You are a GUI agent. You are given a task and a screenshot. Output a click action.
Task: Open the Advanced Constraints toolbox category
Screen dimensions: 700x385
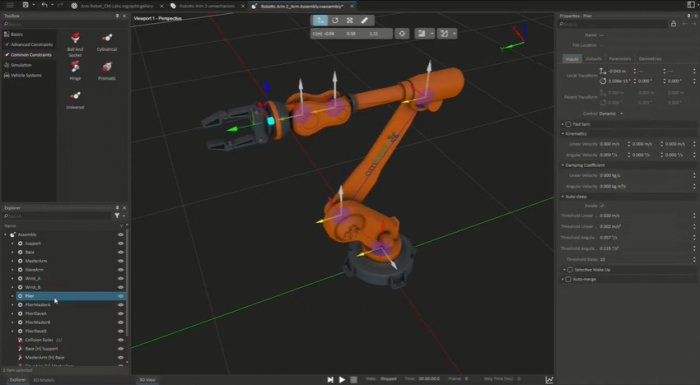pos(32,45)
